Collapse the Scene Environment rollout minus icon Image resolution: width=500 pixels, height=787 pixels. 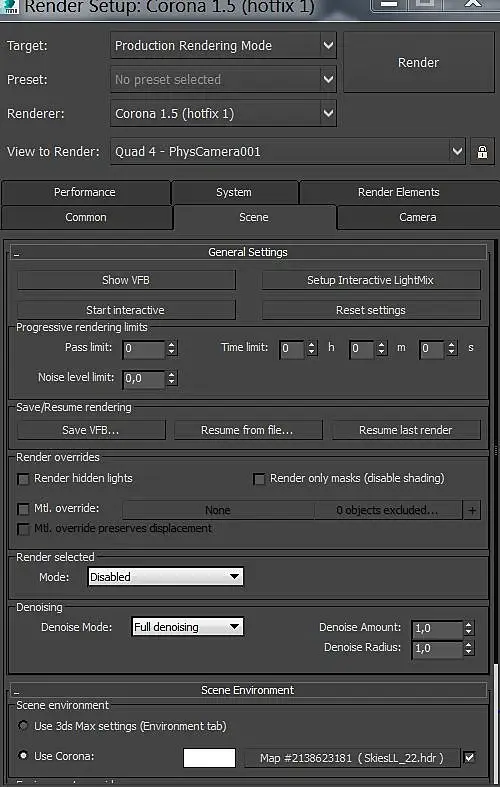[x=17, y=693]
